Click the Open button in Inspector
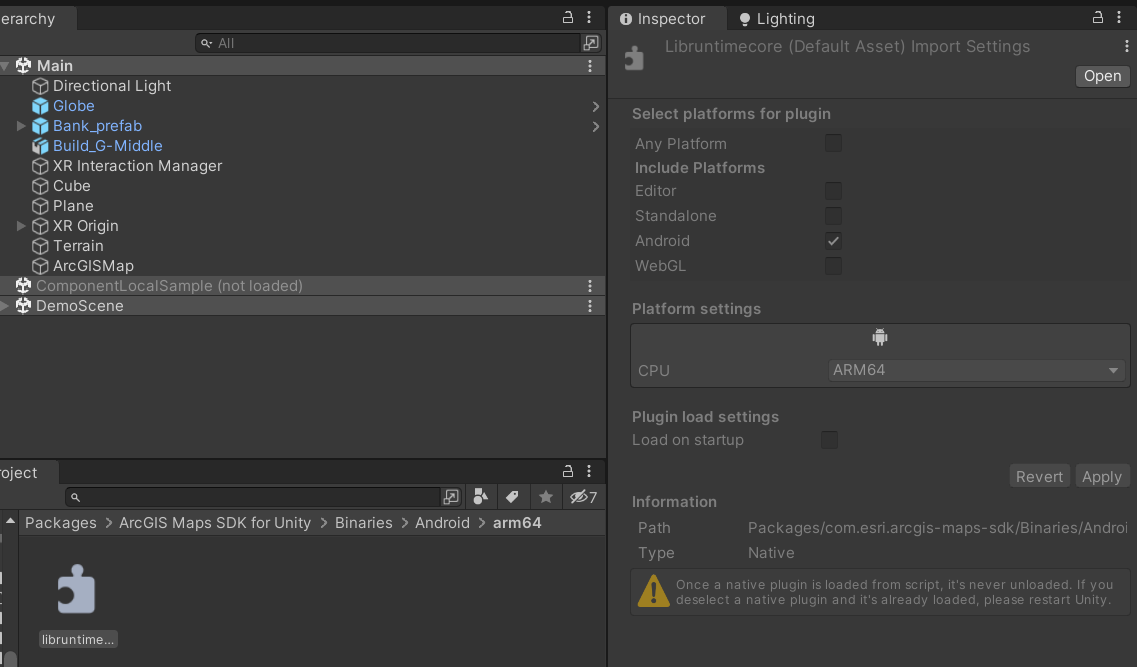 click(x=1102, y=77)
